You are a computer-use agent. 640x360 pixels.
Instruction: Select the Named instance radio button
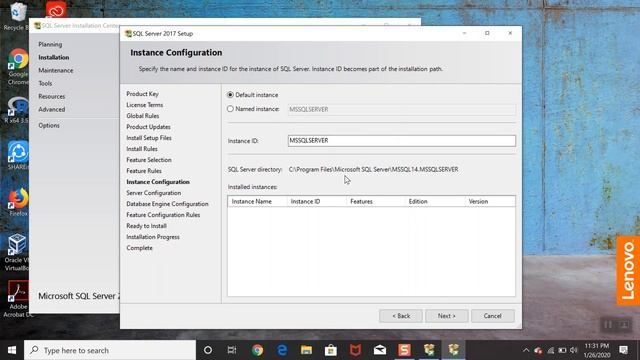[230, 109]
